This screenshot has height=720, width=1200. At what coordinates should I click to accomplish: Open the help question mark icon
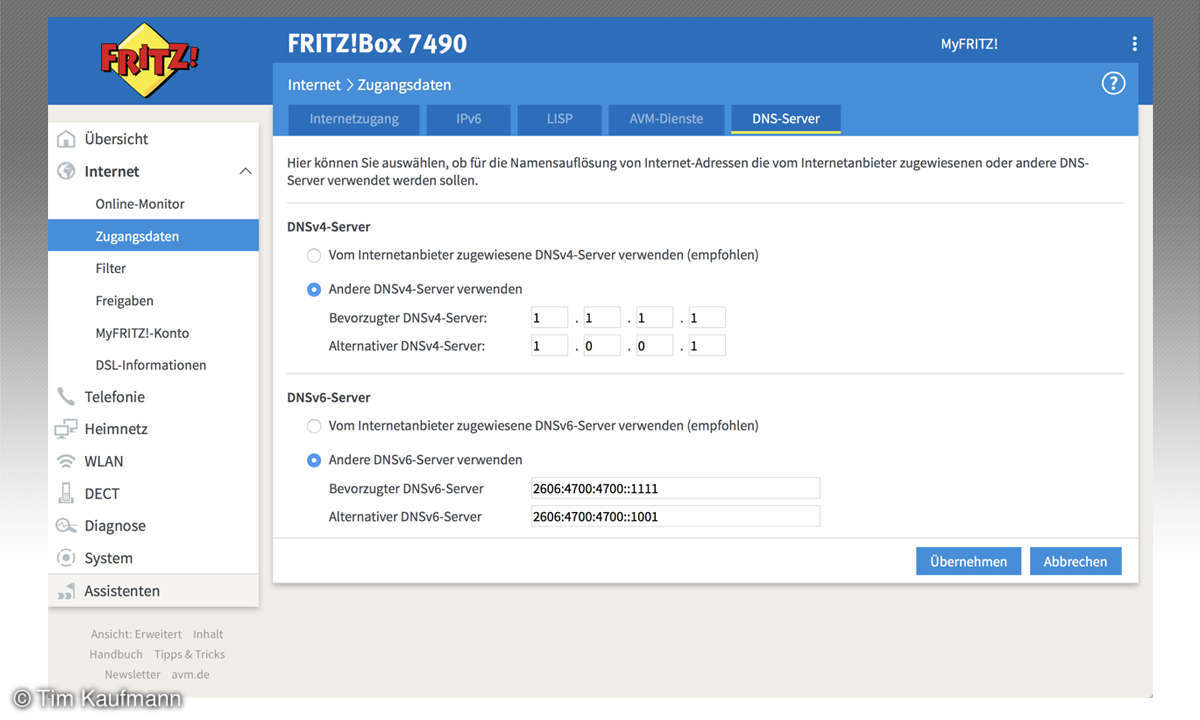click(x=1113, y=84)
